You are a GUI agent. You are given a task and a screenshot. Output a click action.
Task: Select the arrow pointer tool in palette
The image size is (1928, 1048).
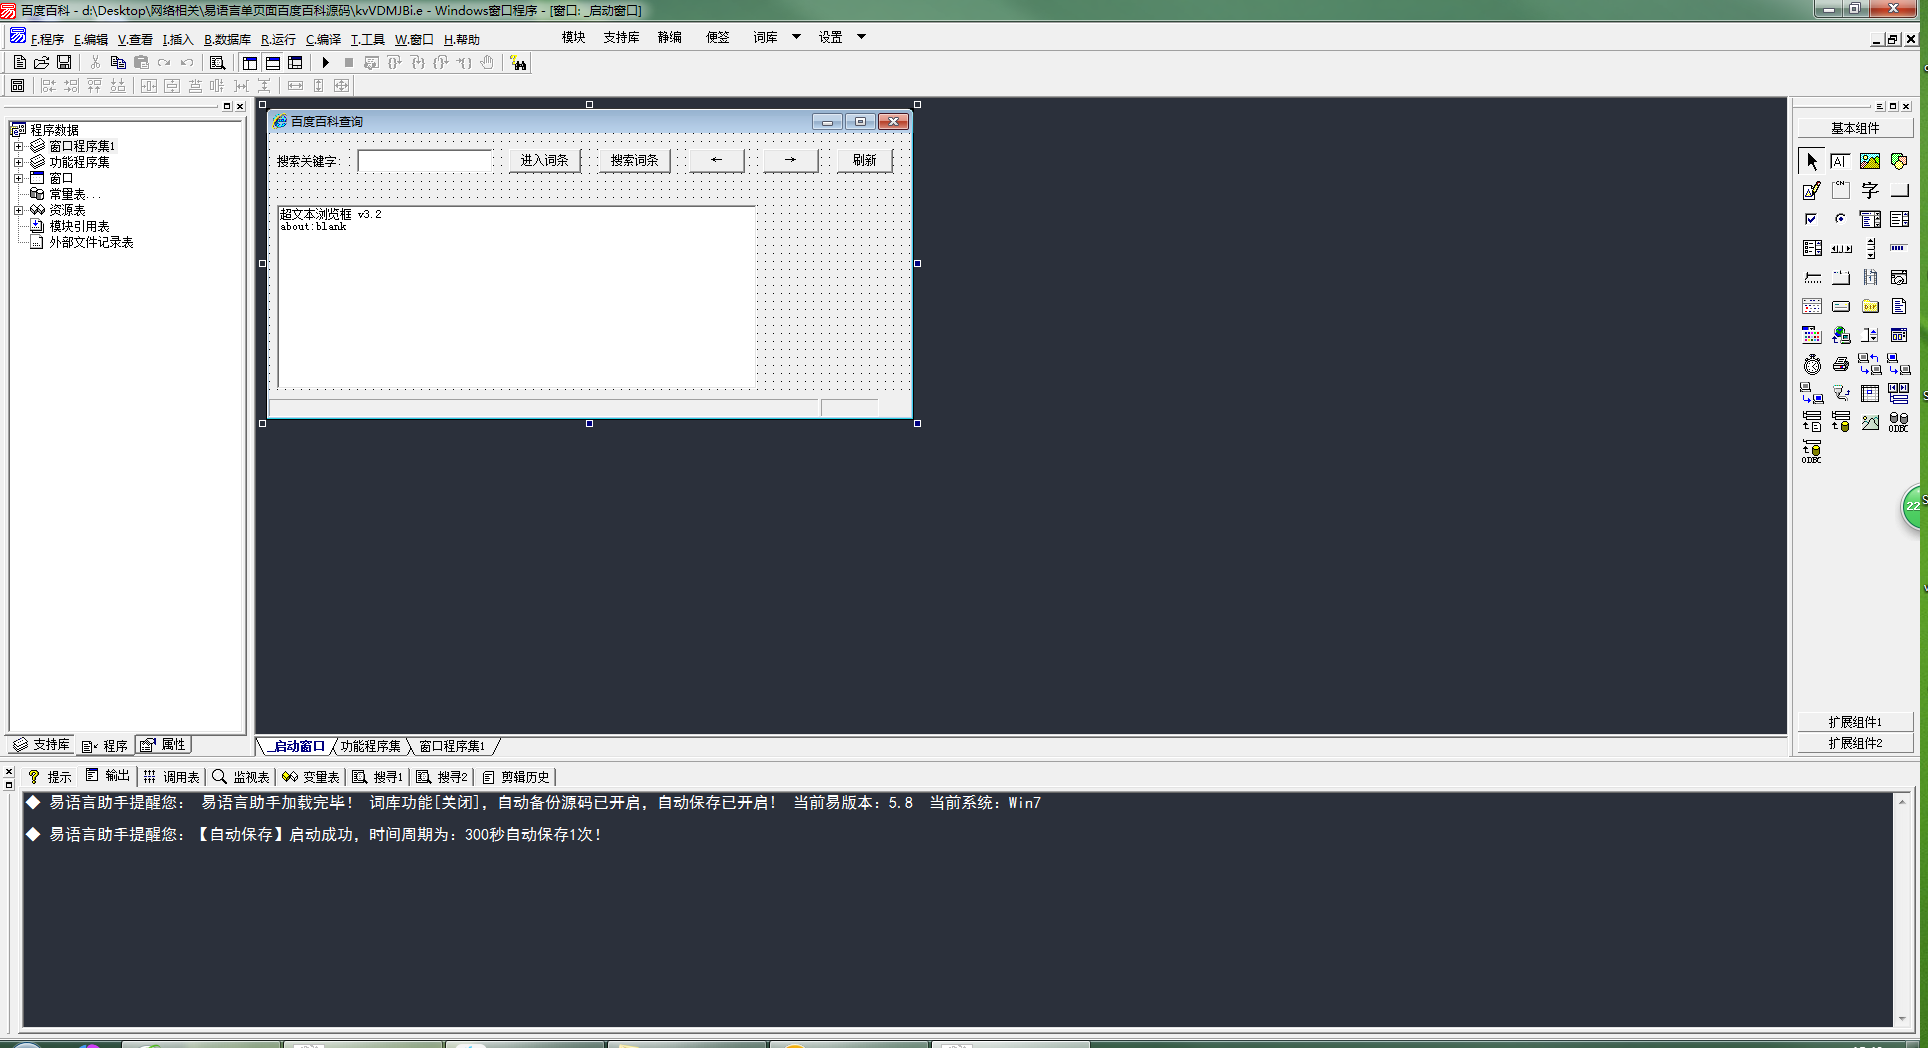click(x=1812, y=161)
